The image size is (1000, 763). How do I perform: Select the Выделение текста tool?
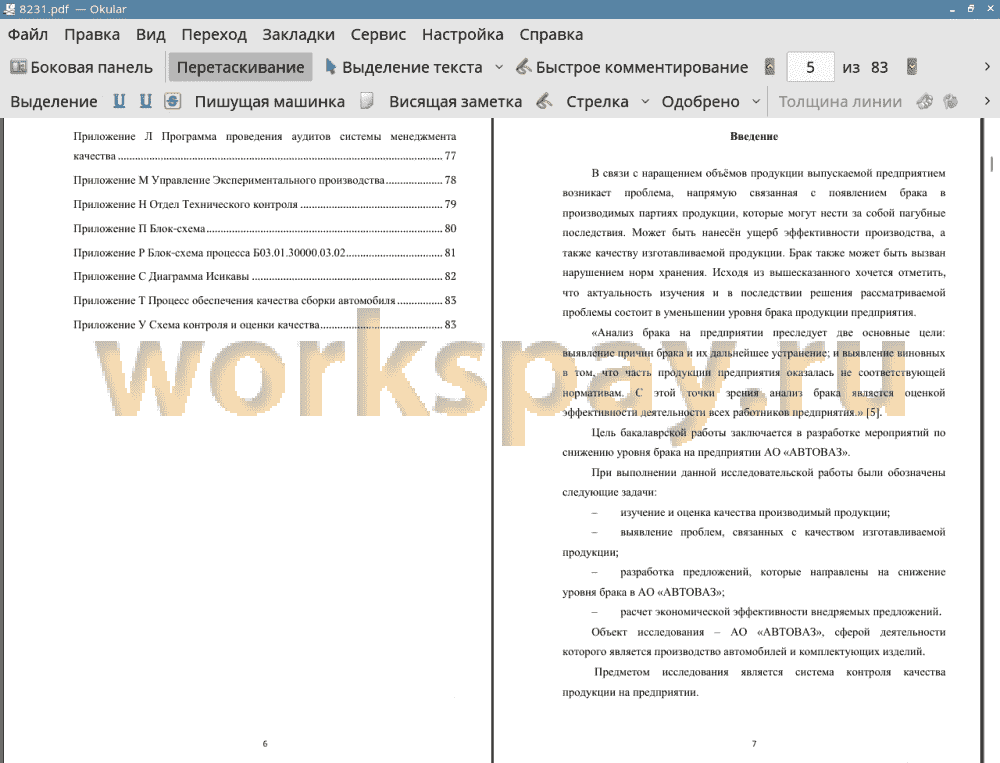point(403,67)
